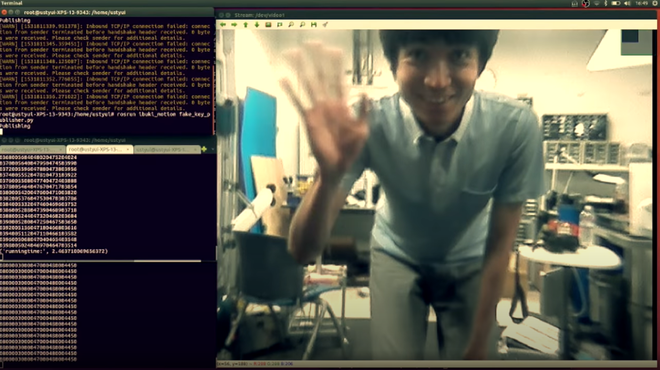Click the brush-like icon at the toolbar's end
This screenshot has height=370, width=660.
325,25
